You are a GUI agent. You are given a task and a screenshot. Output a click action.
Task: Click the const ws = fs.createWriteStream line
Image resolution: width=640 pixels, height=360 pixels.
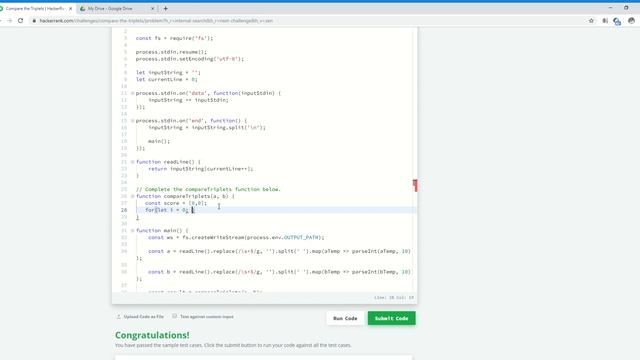(236, 237)
